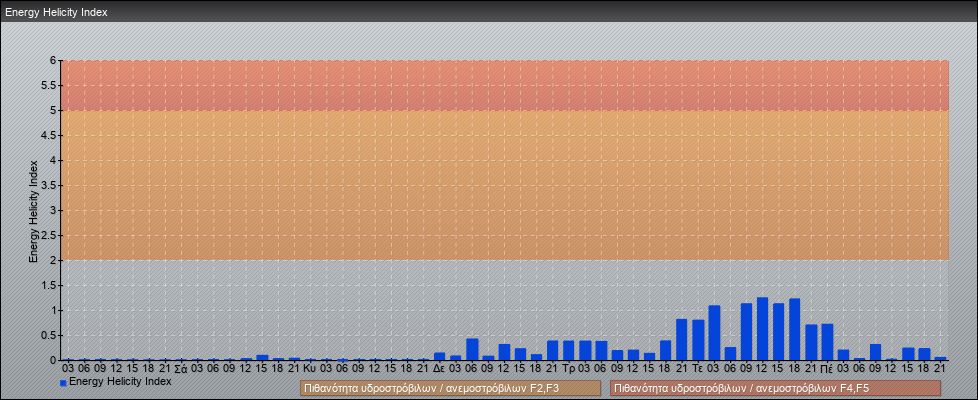This screenshot has height=400, width=978.
Task: Click the 03 bar right after Τε marker
Action: click(x=714, y=333)
